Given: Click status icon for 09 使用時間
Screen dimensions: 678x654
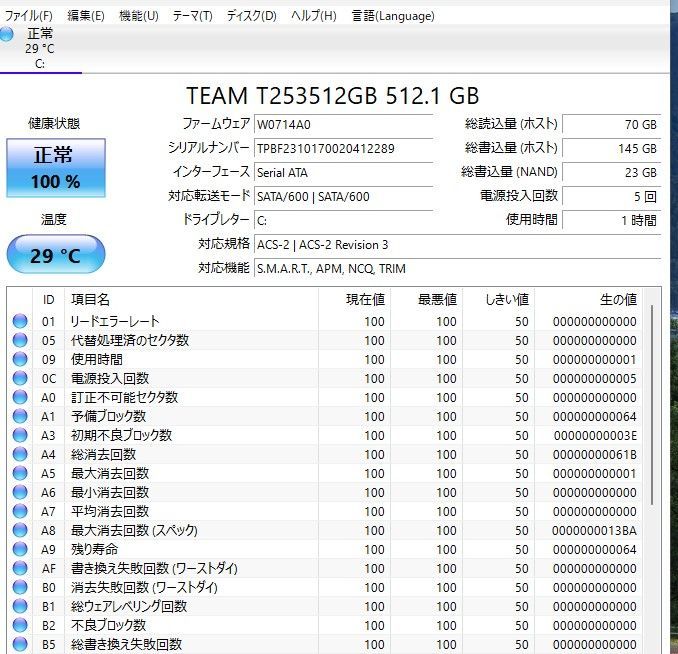Looking at the screenshot, I should [x=20, y=359].
